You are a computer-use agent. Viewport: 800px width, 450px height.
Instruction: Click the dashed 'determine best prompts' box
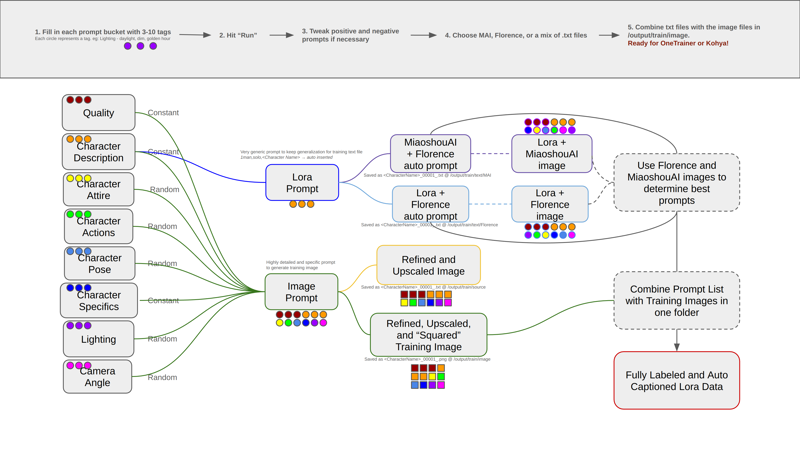[x=677, y=183]
